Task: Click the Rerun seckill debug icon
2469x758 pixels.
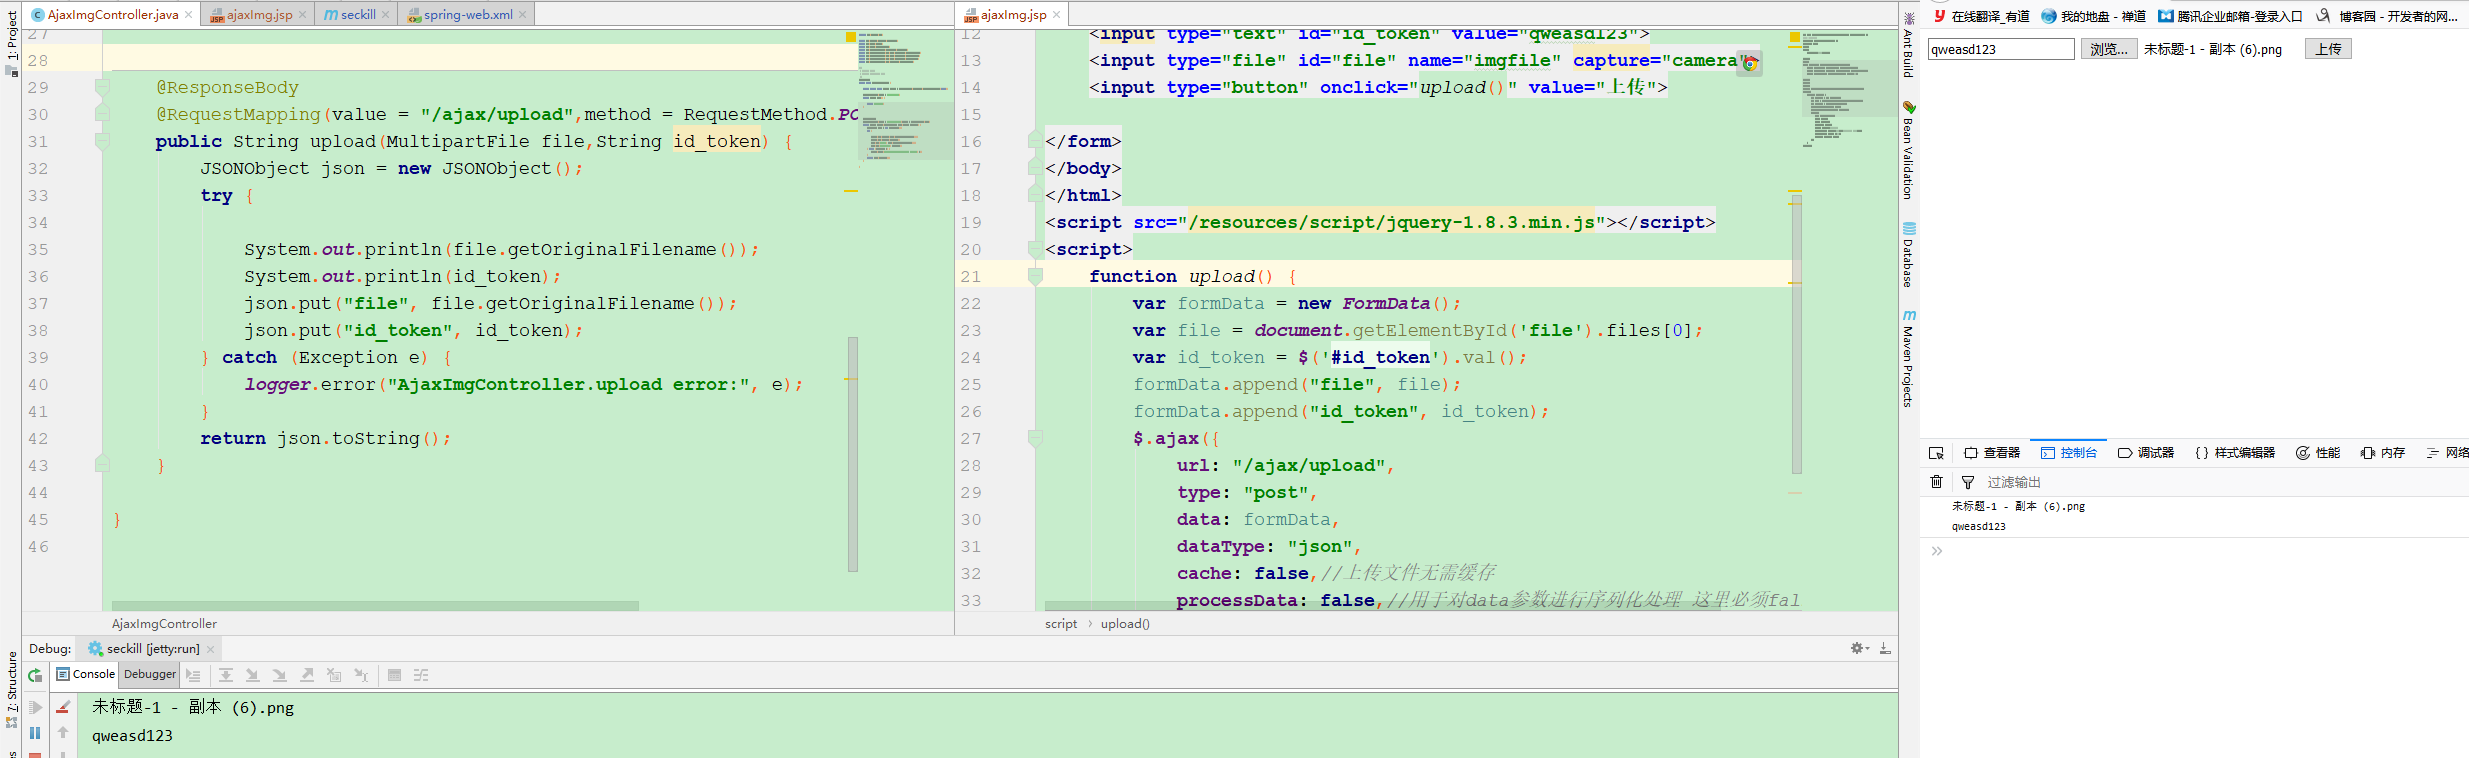Action: pyautogui.click(x=35, y=676)
